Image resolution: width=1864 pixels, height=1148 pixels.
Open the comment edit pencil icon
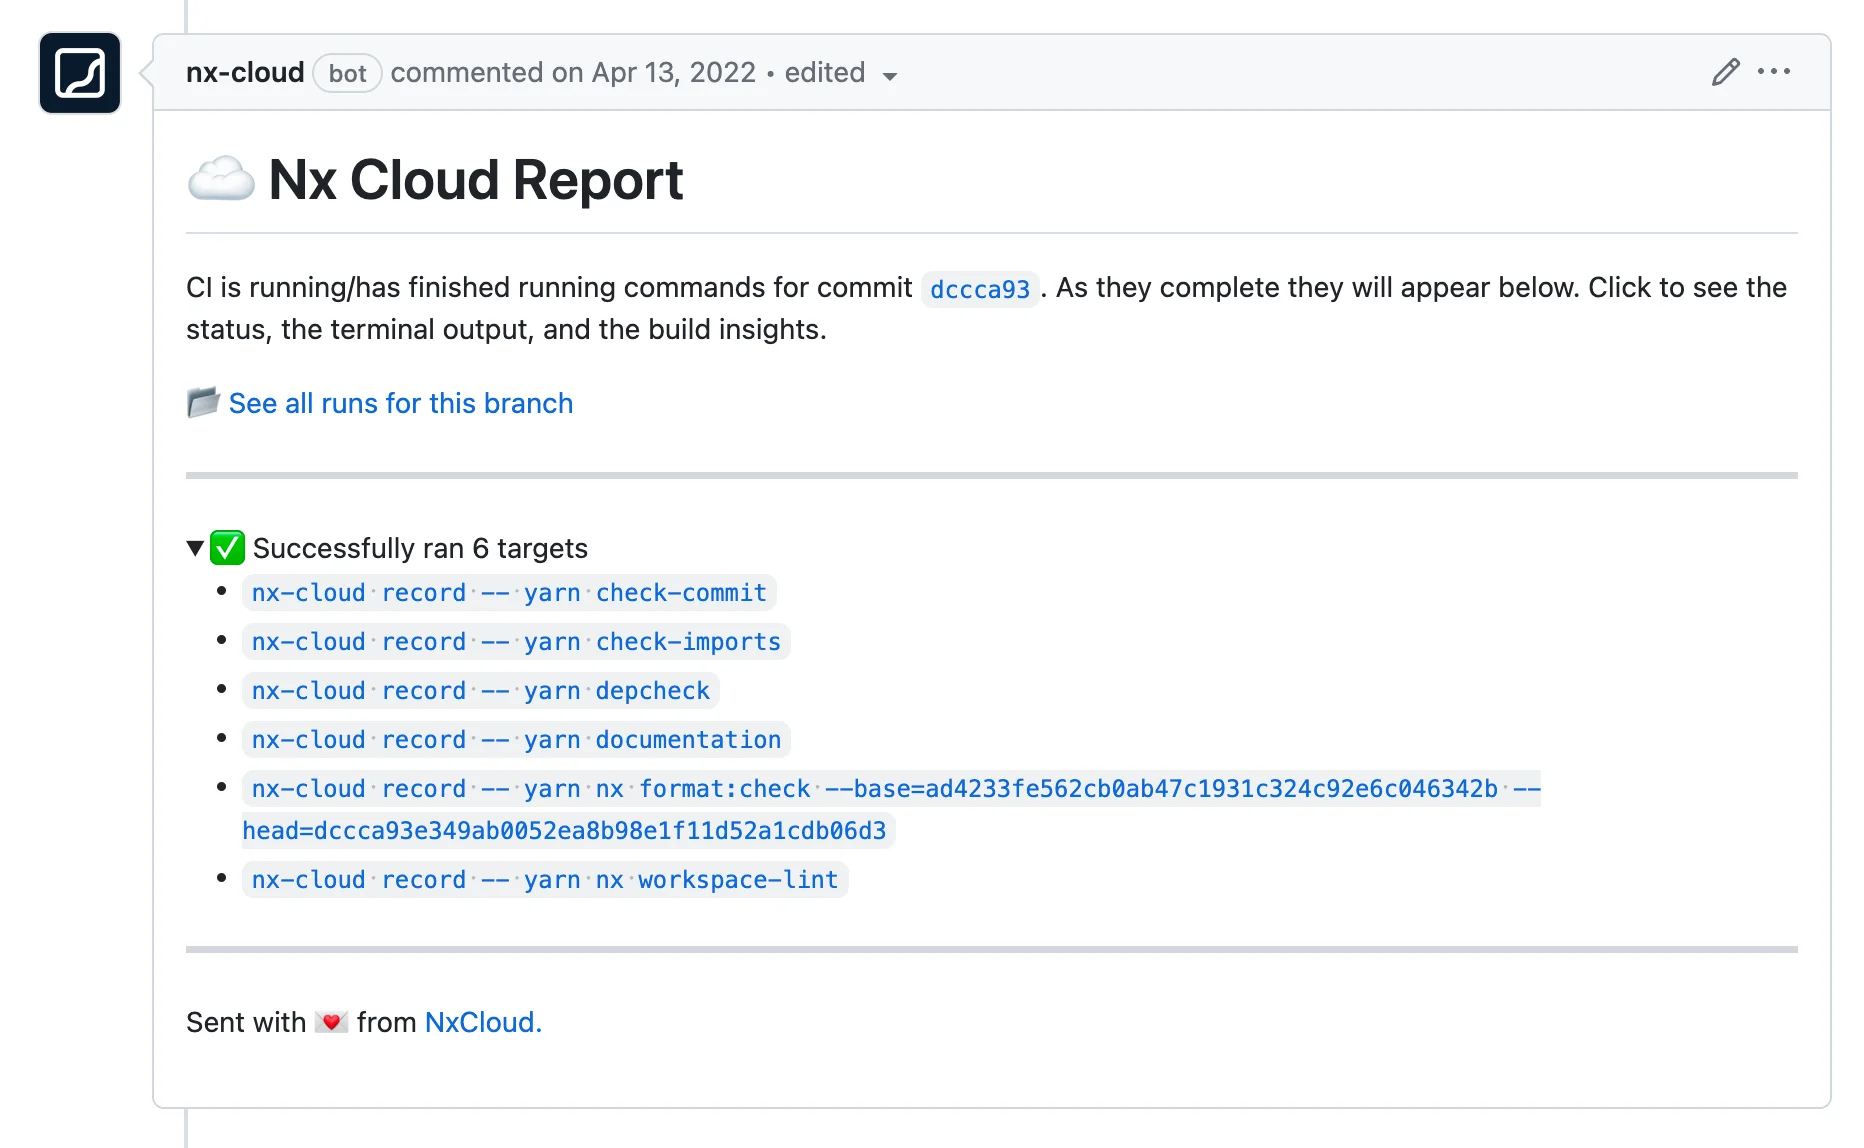pyautogui.click(x=1724, y=71)
